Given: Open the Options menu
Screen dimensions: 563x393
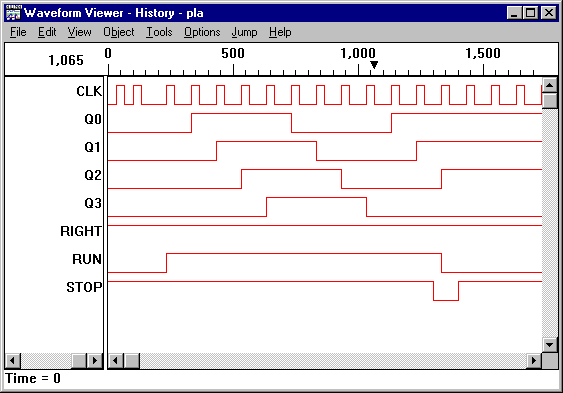Looking at the screenshot, I should coord(202,32).
